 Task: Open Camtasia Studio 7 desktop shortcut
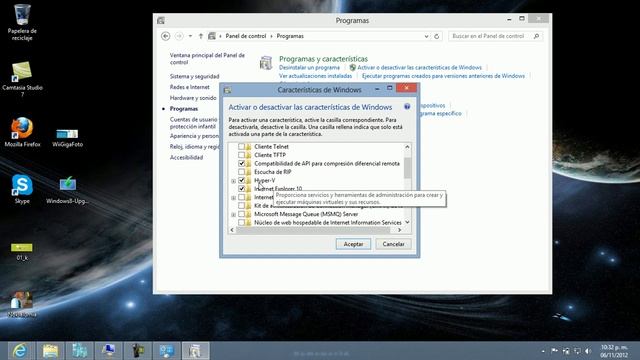22,79
